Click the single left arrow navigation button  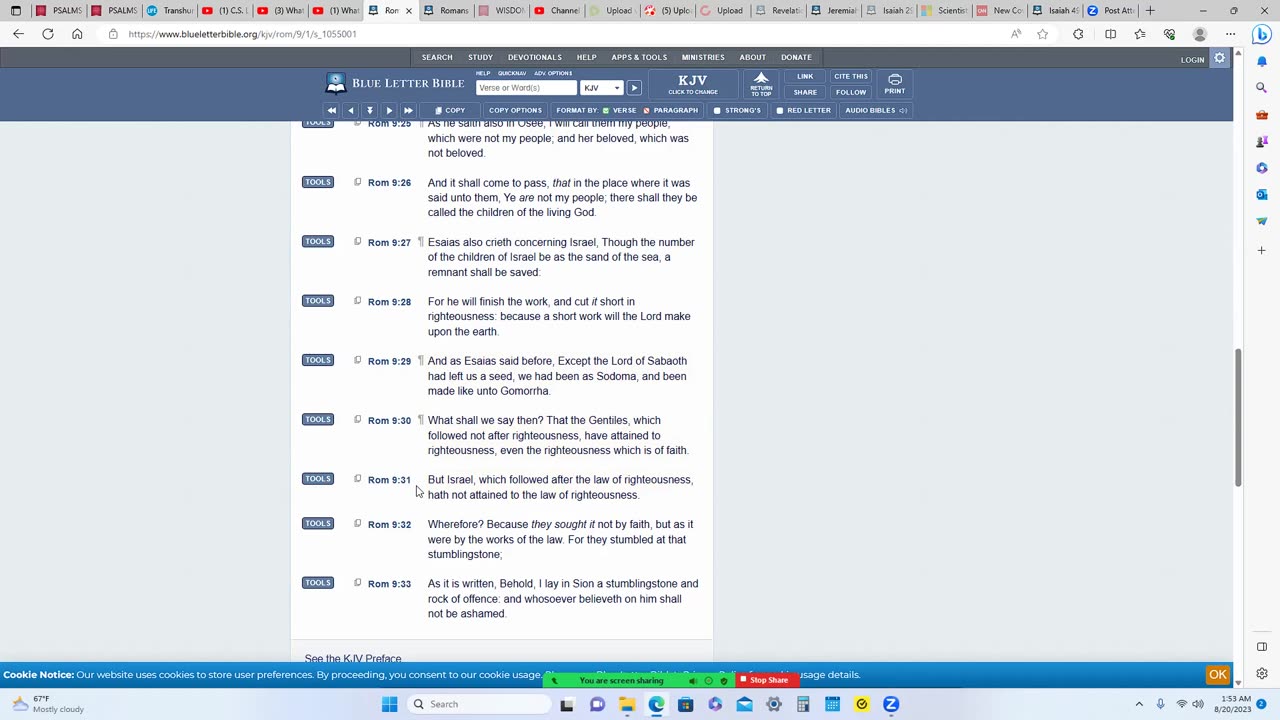pyautogui.click(x=350, y=110)
